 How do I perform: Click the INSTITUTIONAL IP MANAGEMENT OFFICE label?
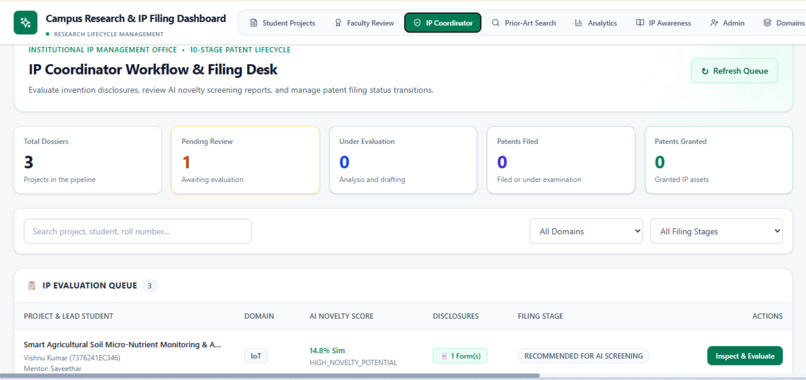point(103,50)
